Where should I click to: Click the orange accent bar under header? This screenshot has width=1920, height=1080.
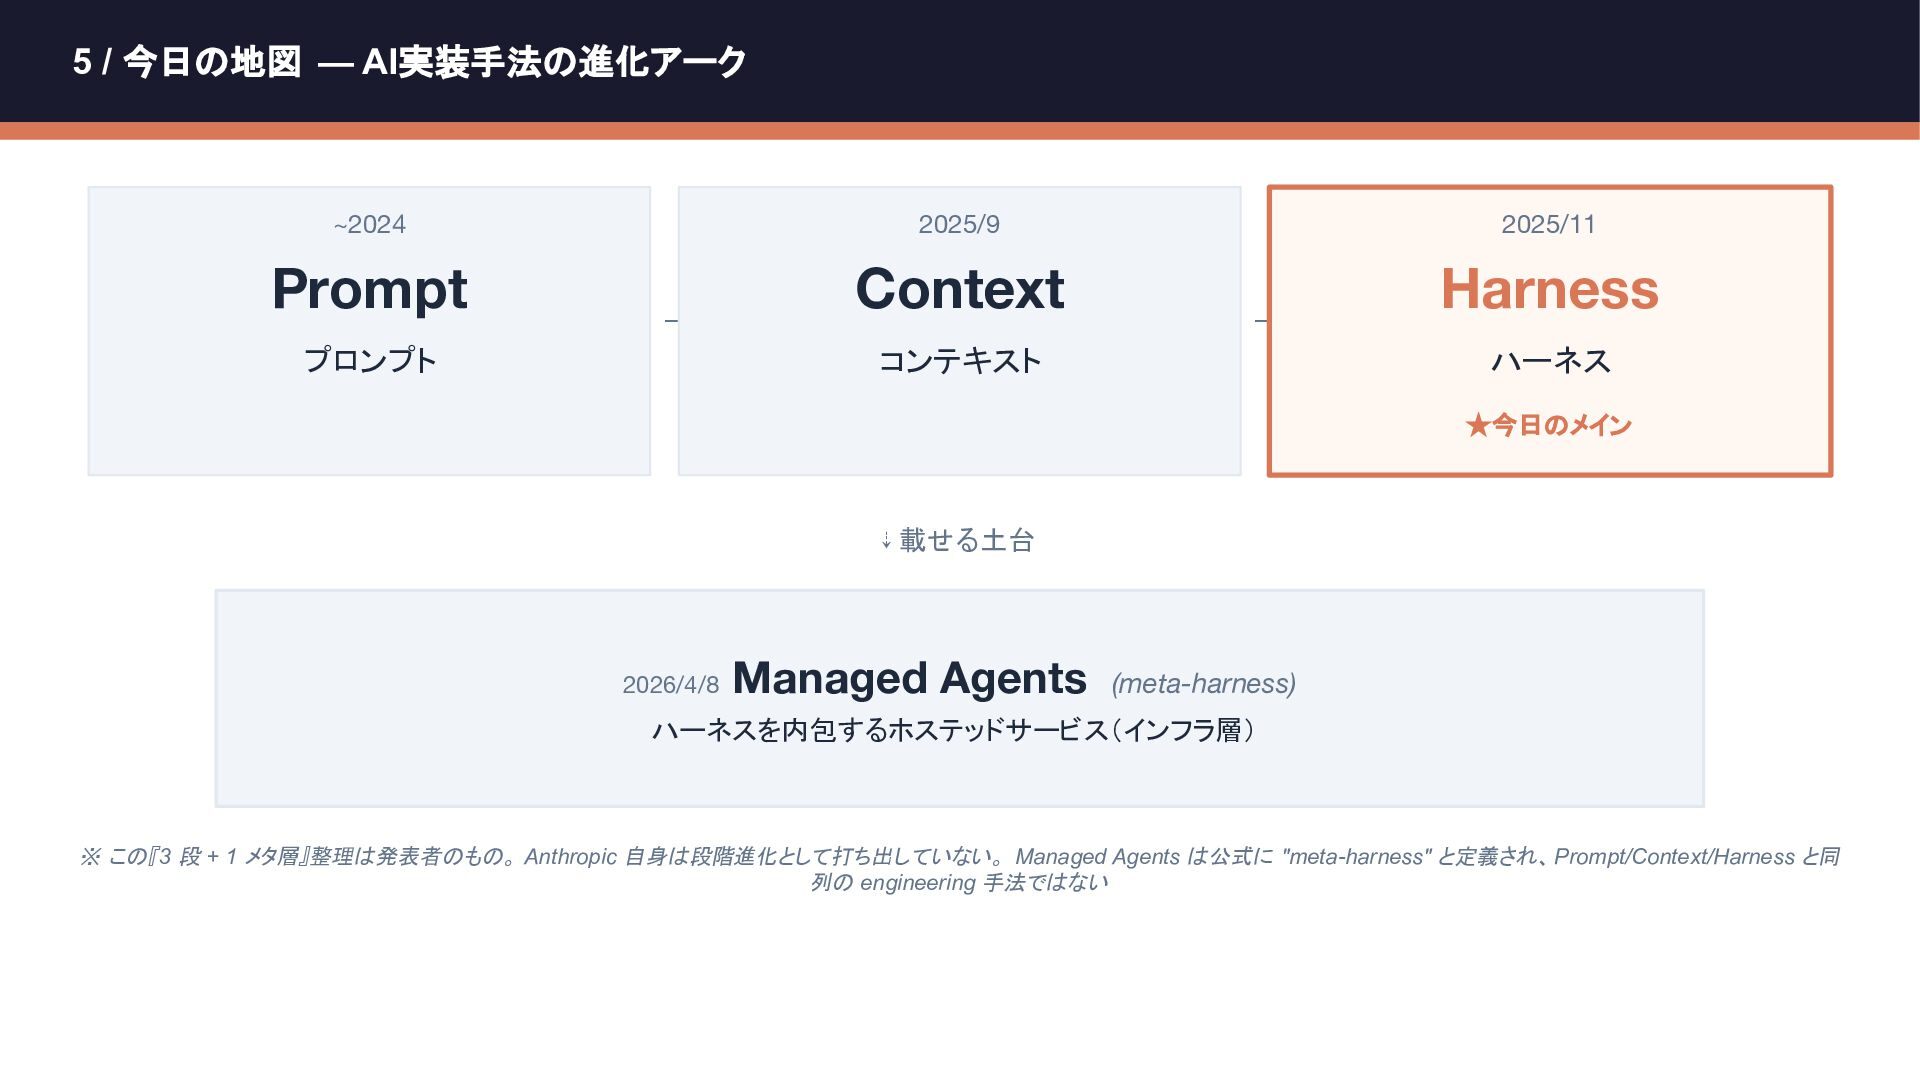(960, 131)
